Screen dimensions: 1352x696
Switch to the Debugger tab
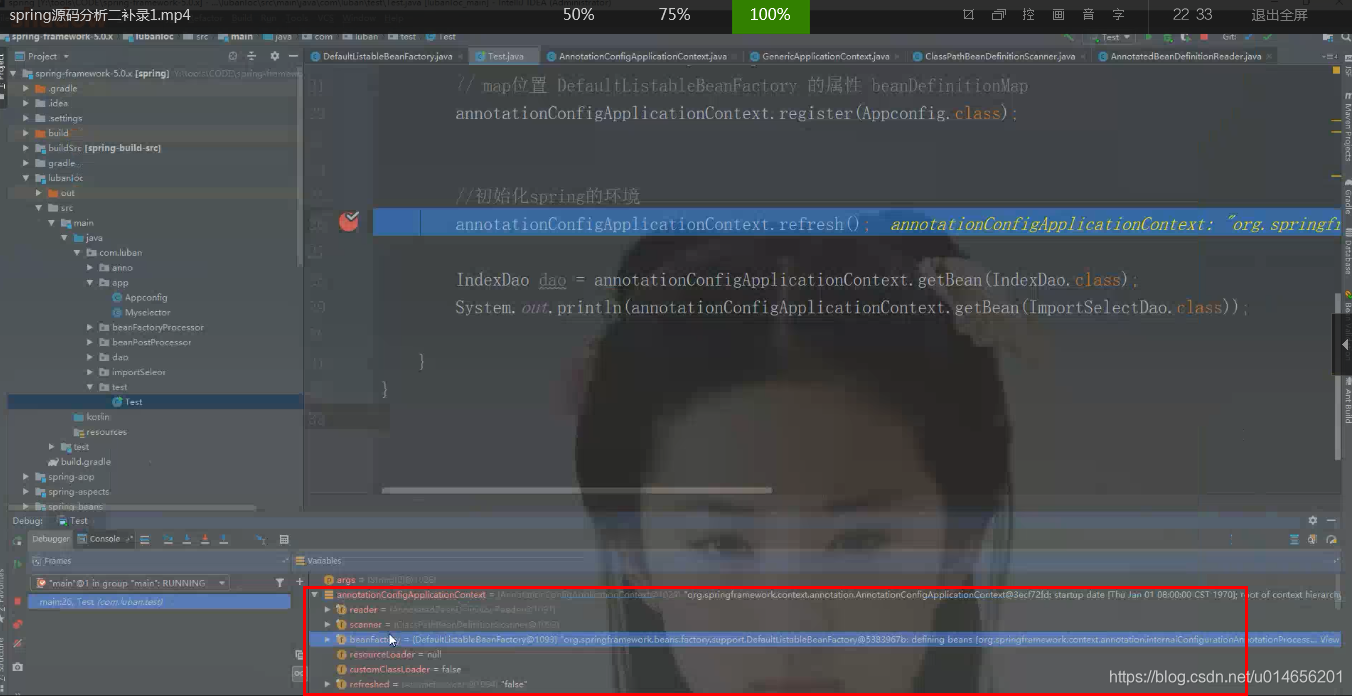(x=51, y=539)
